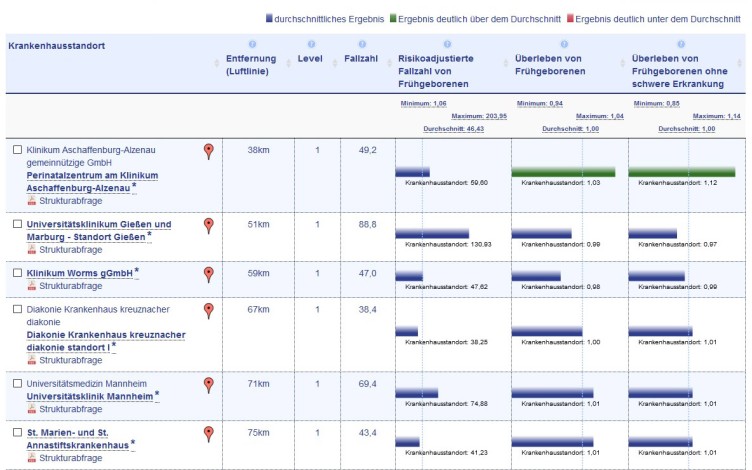Click the Maximum: 203,95 value link
The width and height of the screenshot is (752, 470).
[x=479, y=116]
